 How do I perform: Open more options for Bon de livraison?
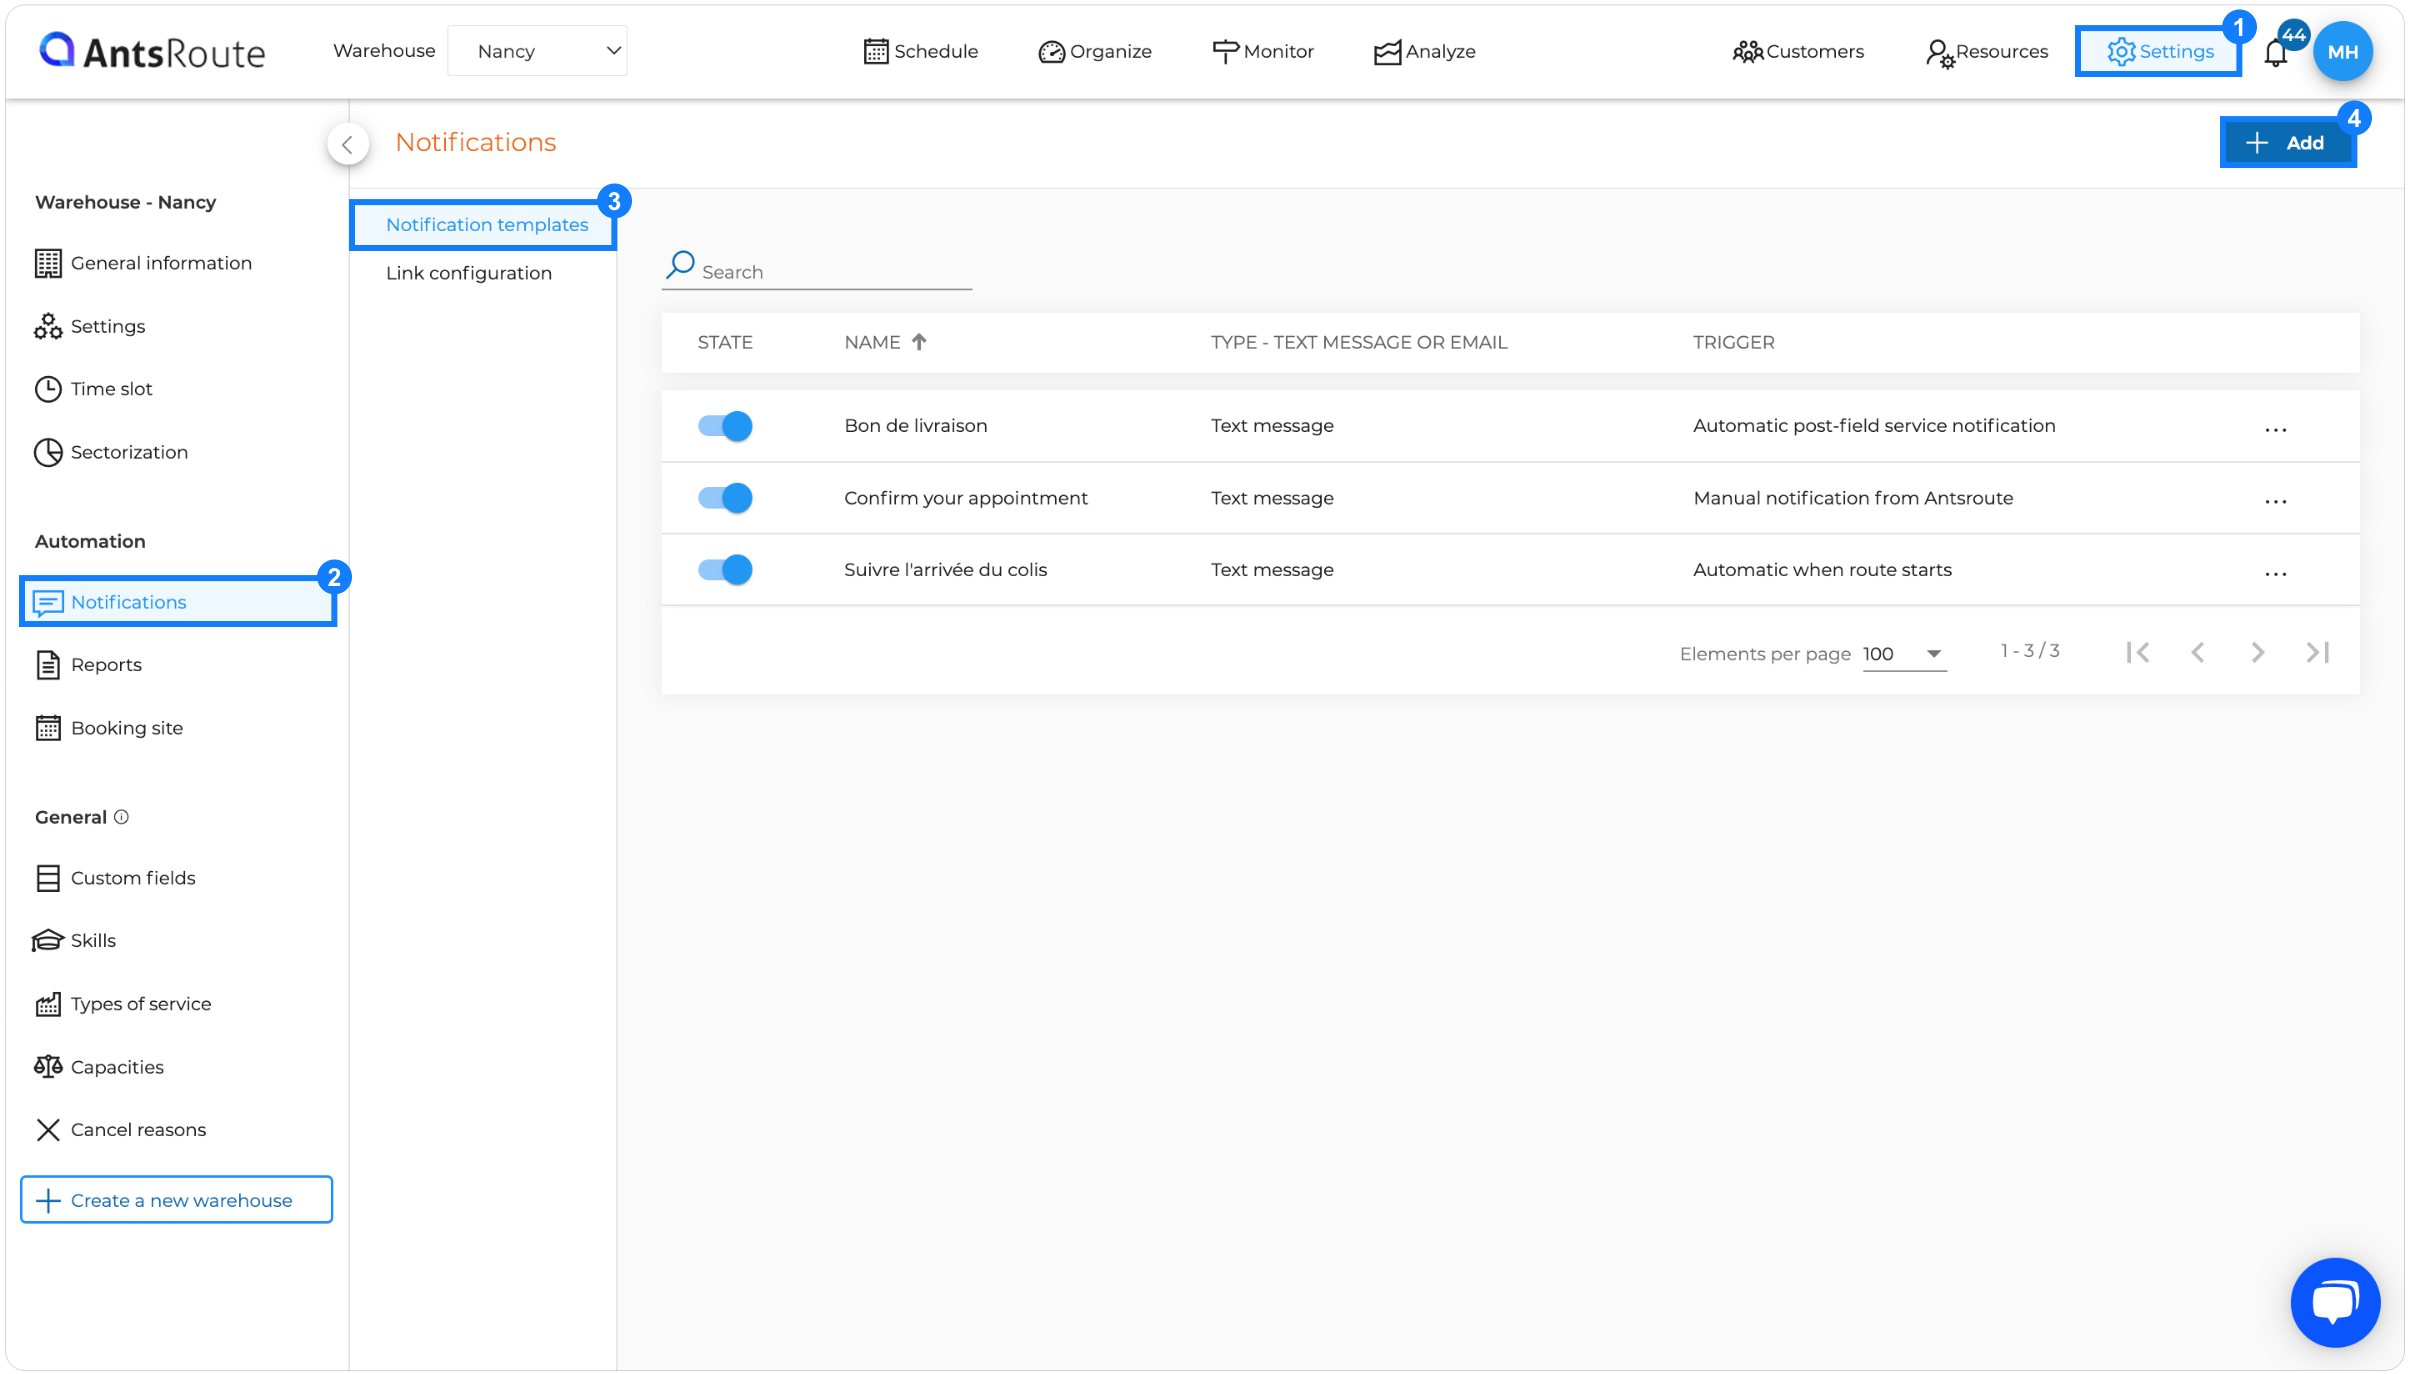pyautogui.click(x=2276, y=430)
